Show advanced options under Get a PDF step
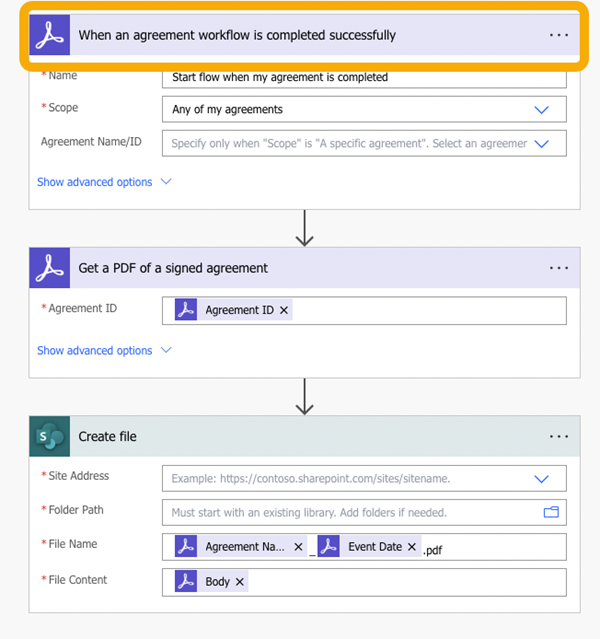600x639 pixels. [104, 351]
